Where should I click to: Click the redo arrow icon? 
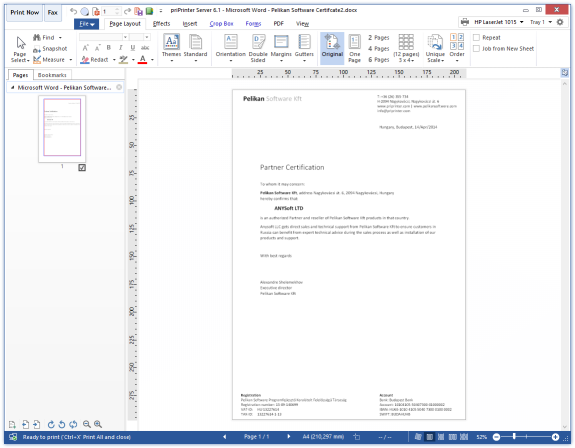(x=127, y=11)
